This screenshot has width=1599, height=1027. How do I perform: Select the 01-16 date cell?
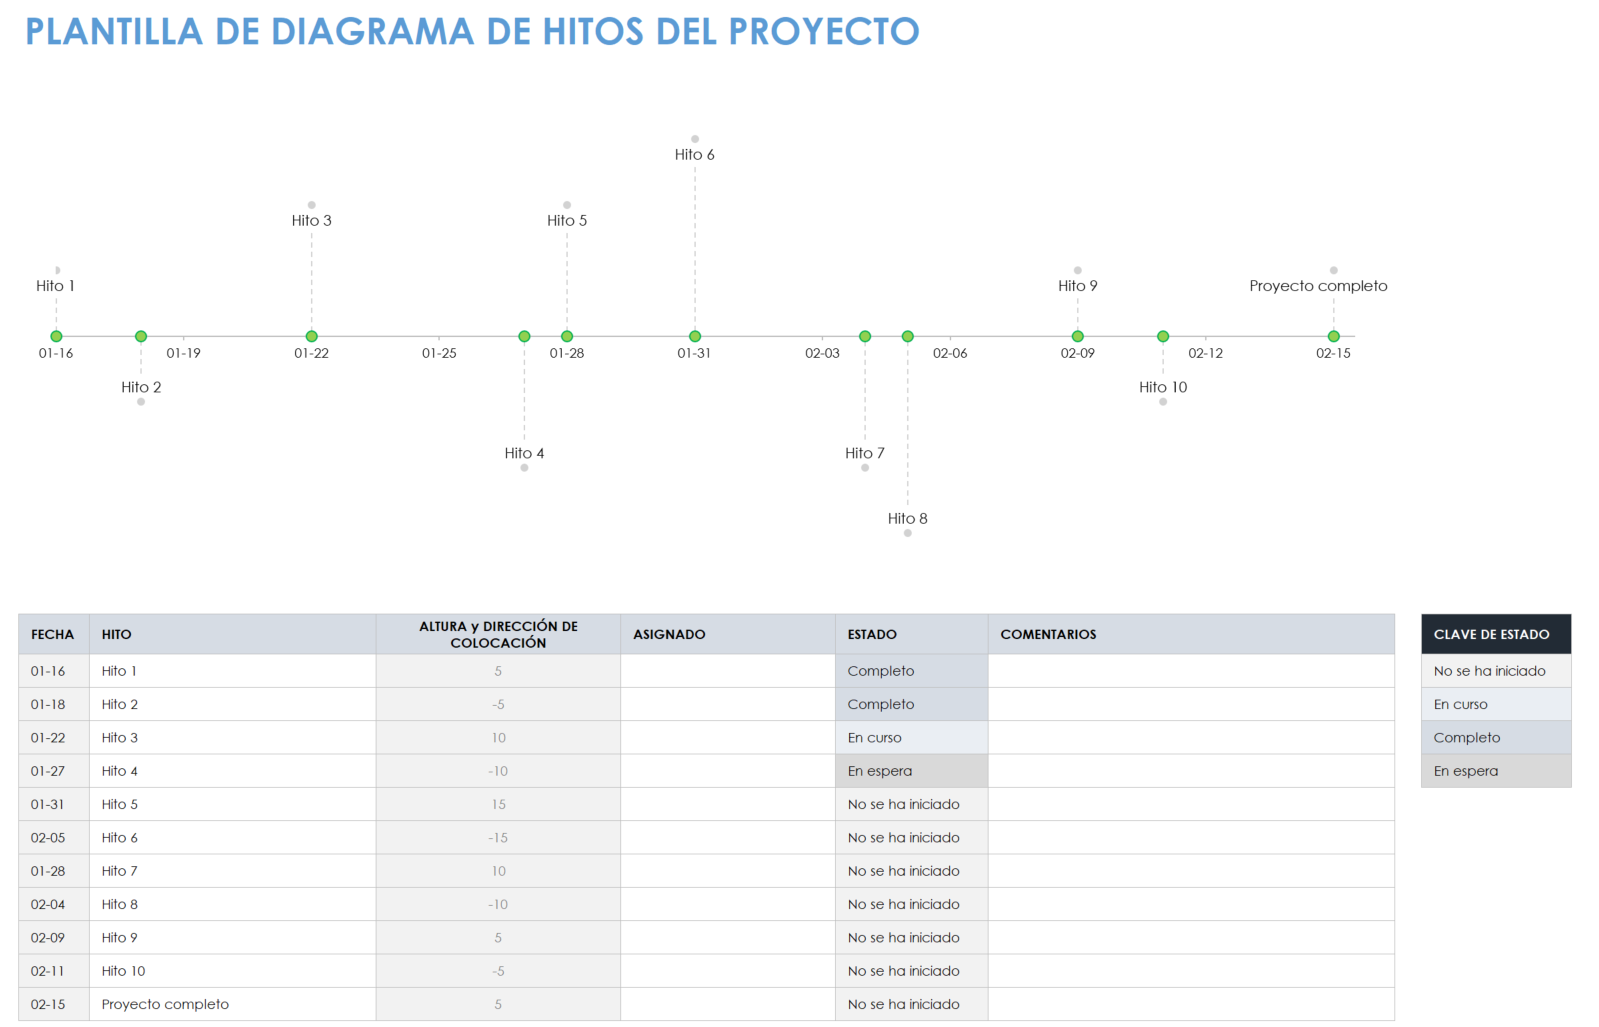(54, 671)
